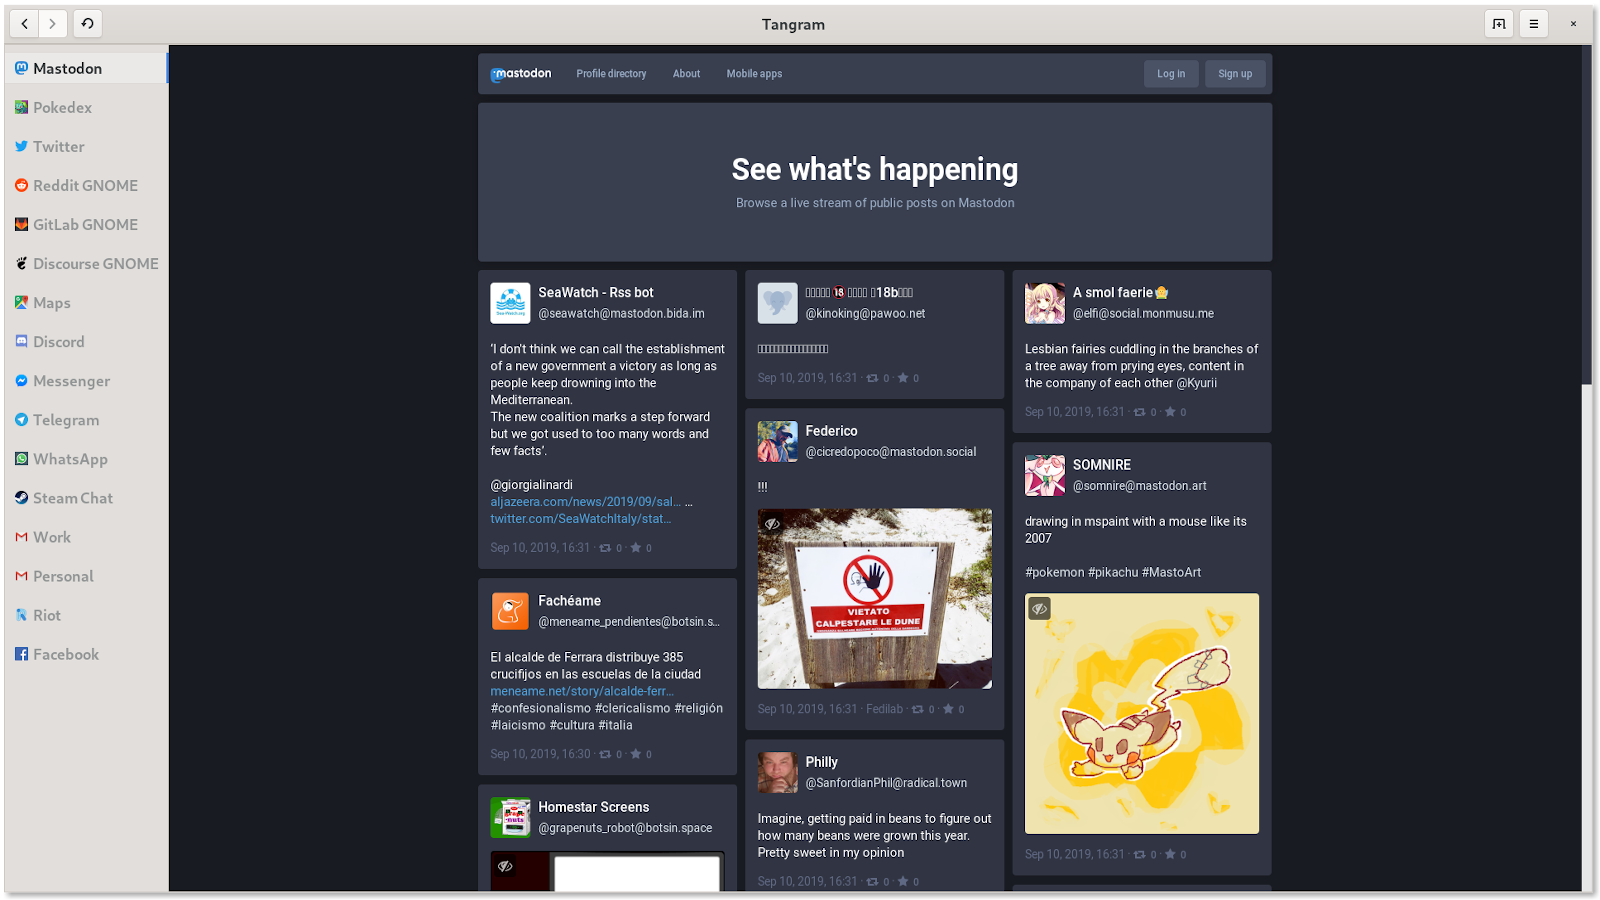Image resolution: width=1600 pixels, height=900 pixels.
Task: Hide the Pikachu artwork with eye icon
Action: pos(1040,608)
